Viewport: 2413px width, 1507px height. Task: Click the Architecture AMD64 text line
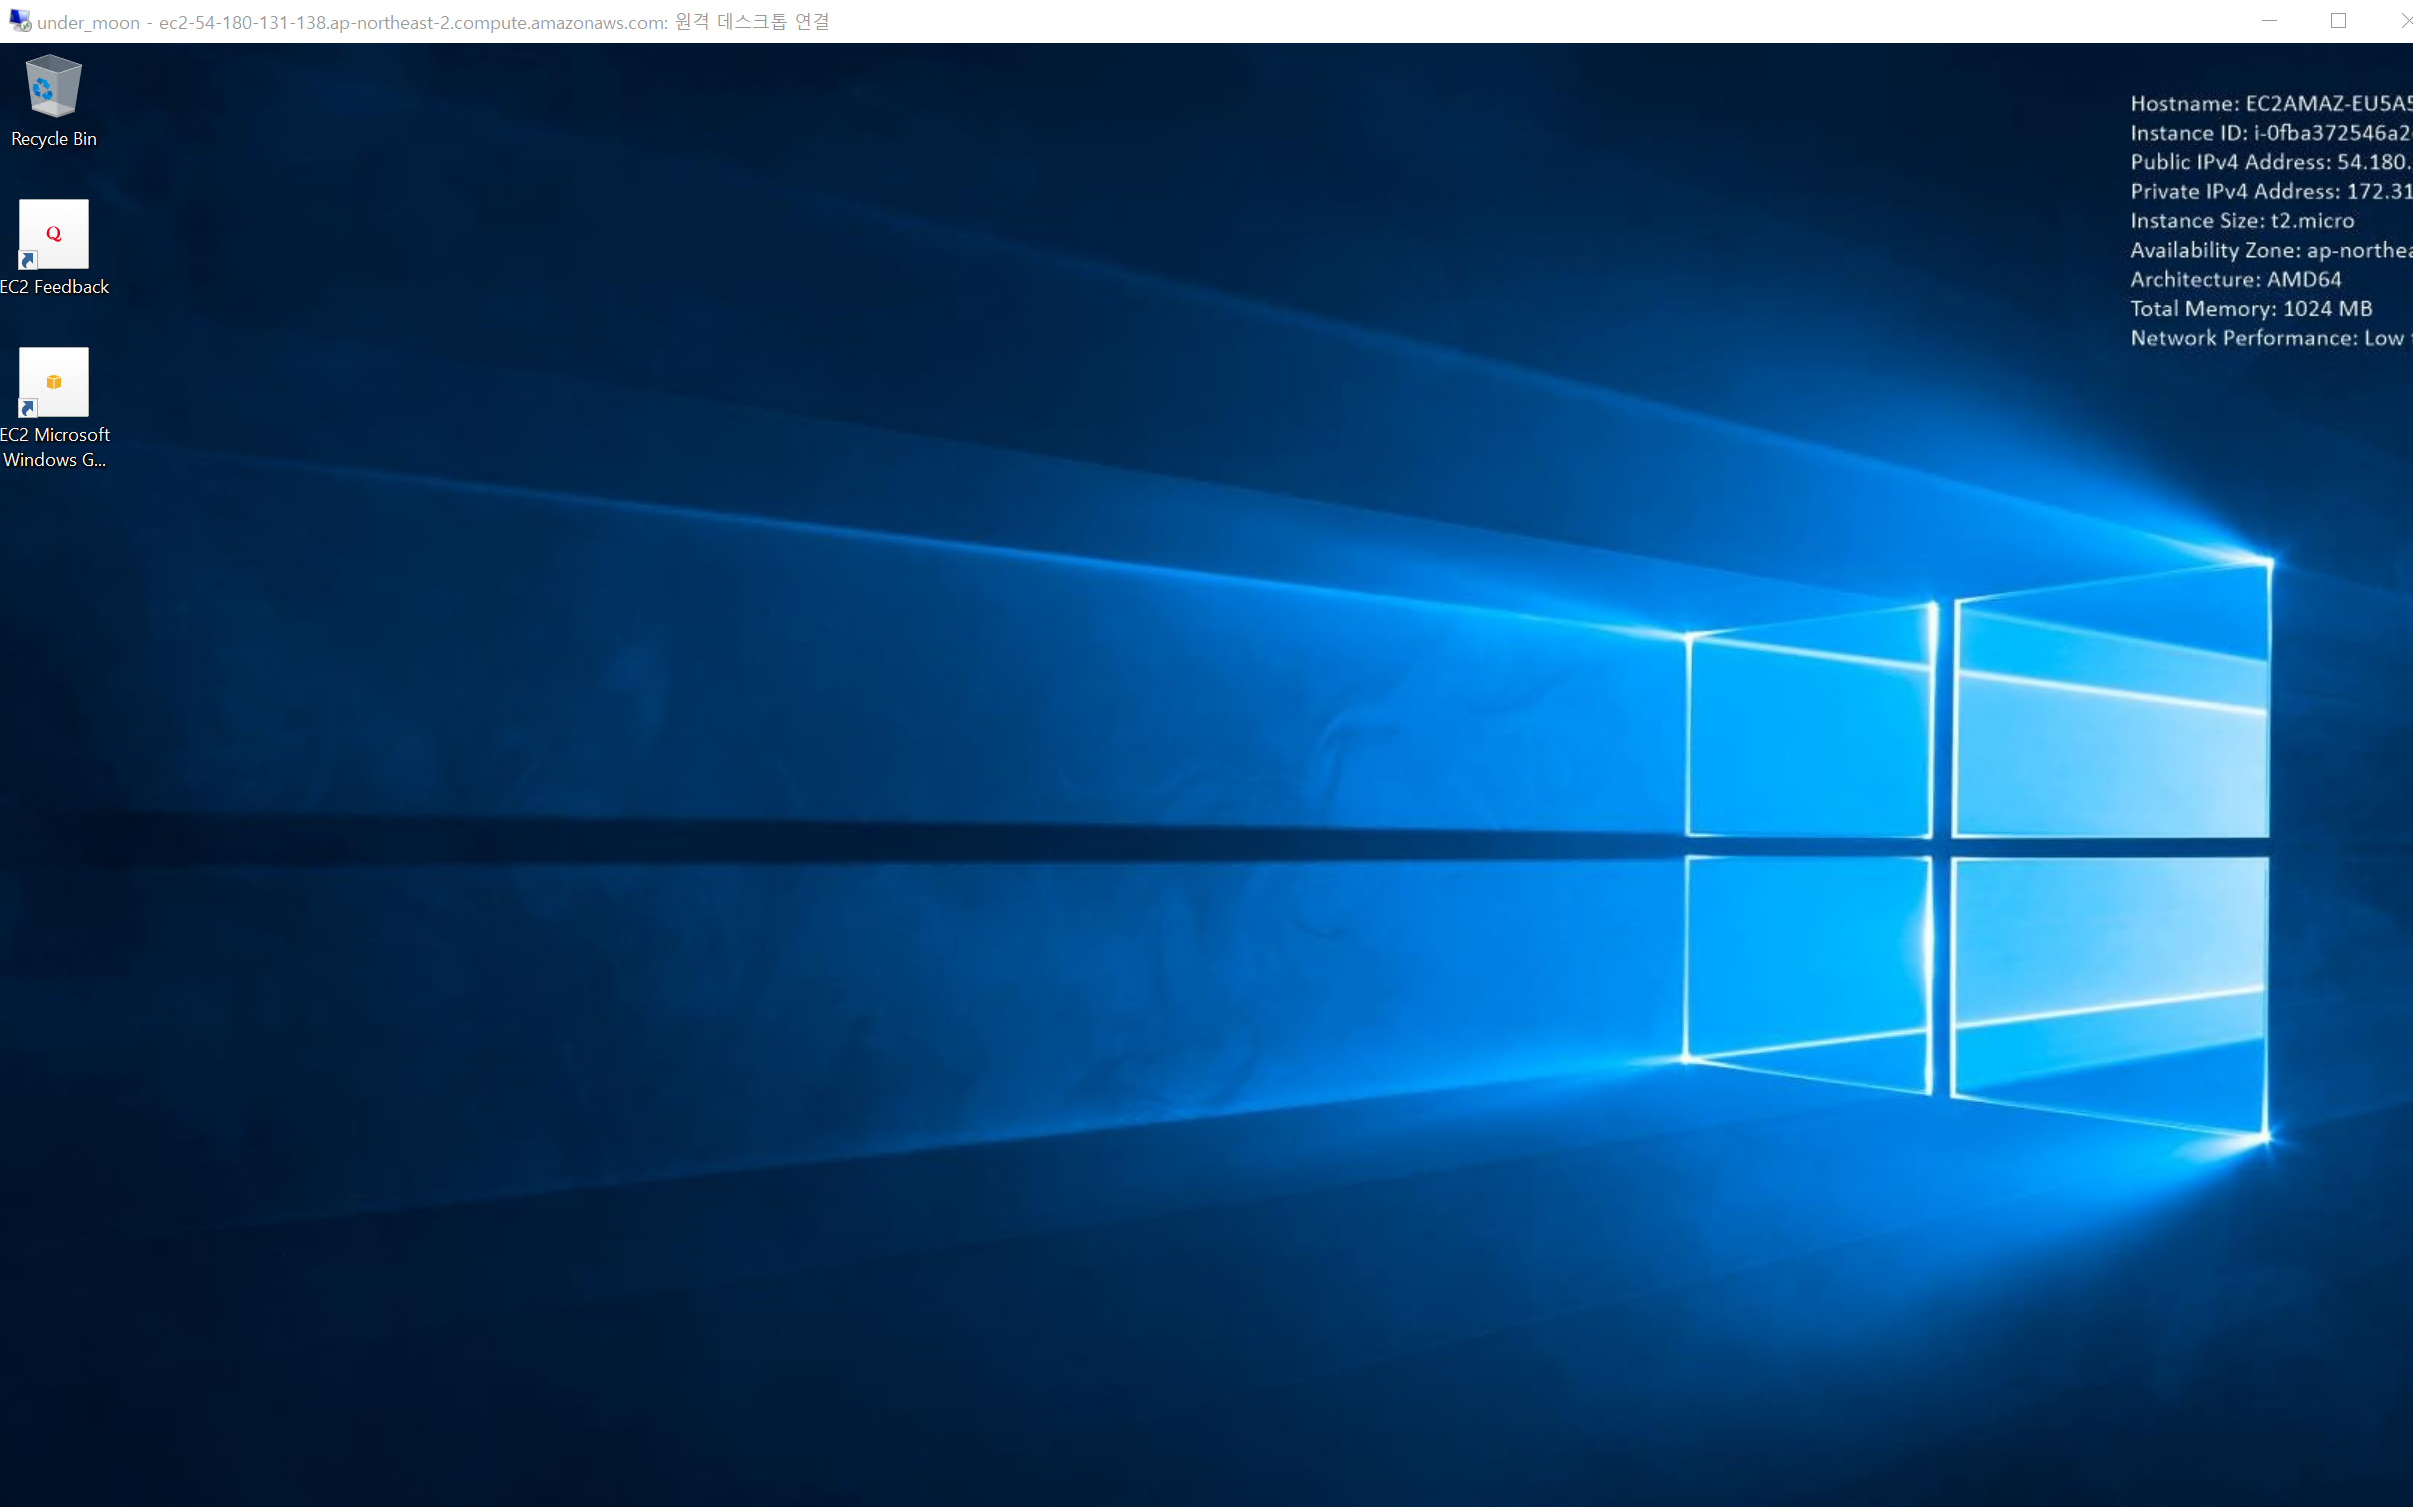point(2235,280)
